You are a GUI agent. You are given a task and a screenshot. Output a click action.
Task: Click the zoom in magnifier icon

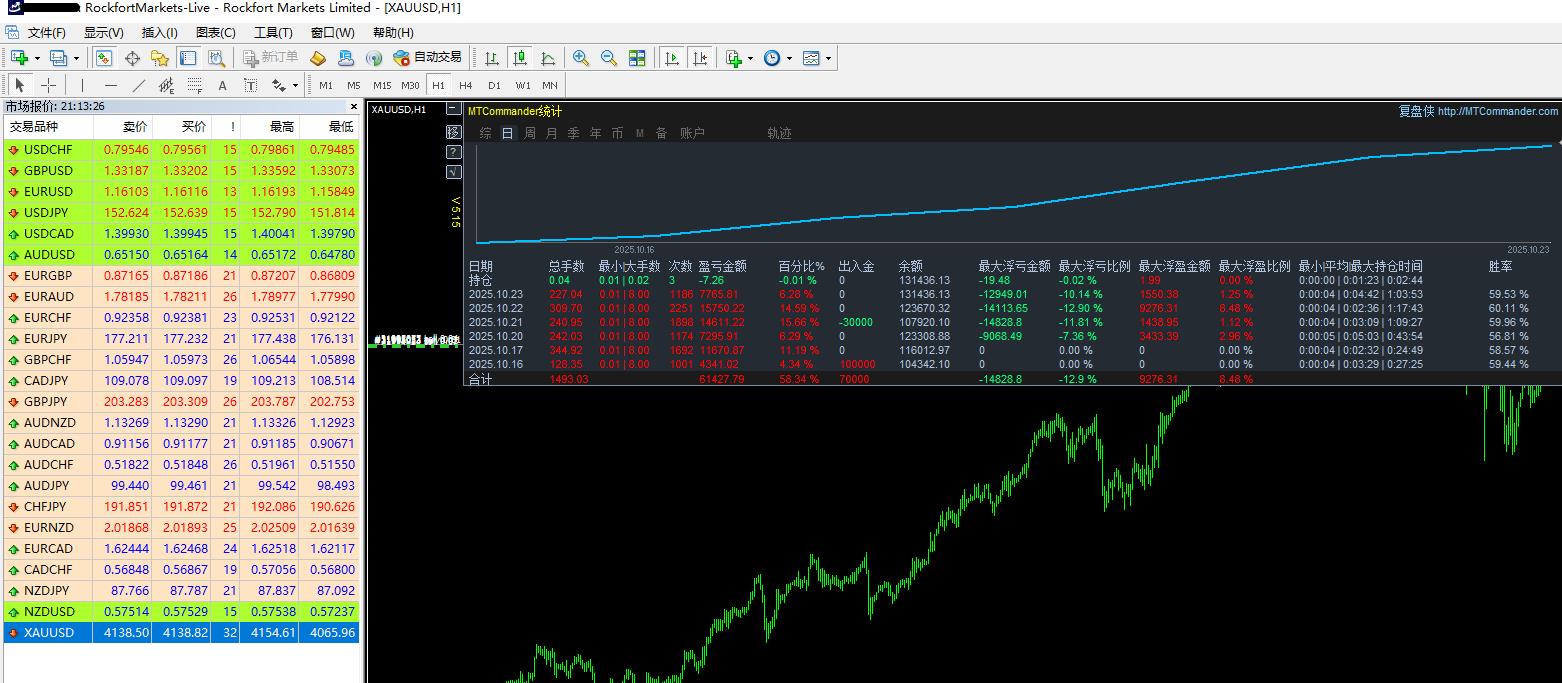click(x=581, y=58)
